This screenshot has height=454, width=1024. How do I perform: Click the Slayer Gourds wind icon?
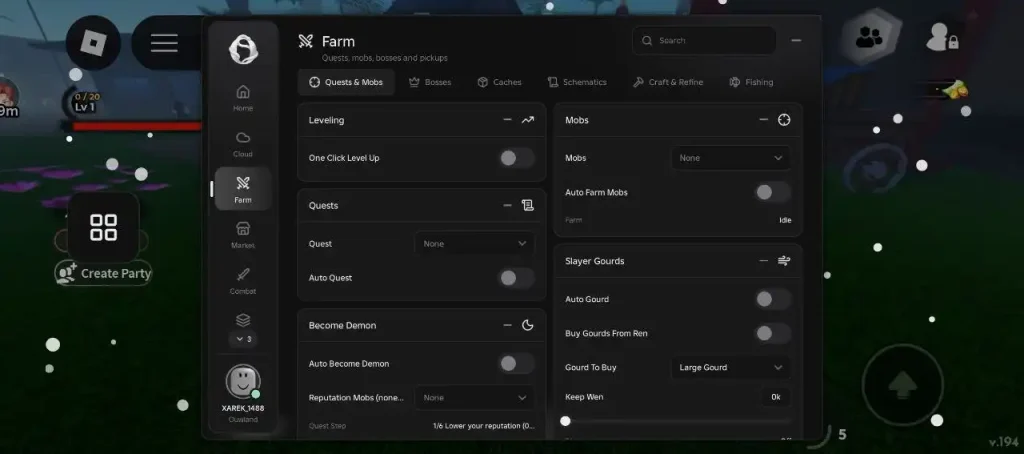(x=784, y=261)
